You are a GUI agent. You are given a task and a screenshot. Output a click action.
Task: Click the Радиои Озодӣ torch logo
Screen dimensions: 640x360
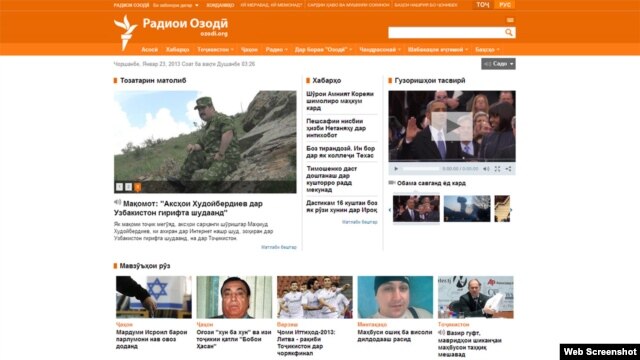(x=125, y=33)
